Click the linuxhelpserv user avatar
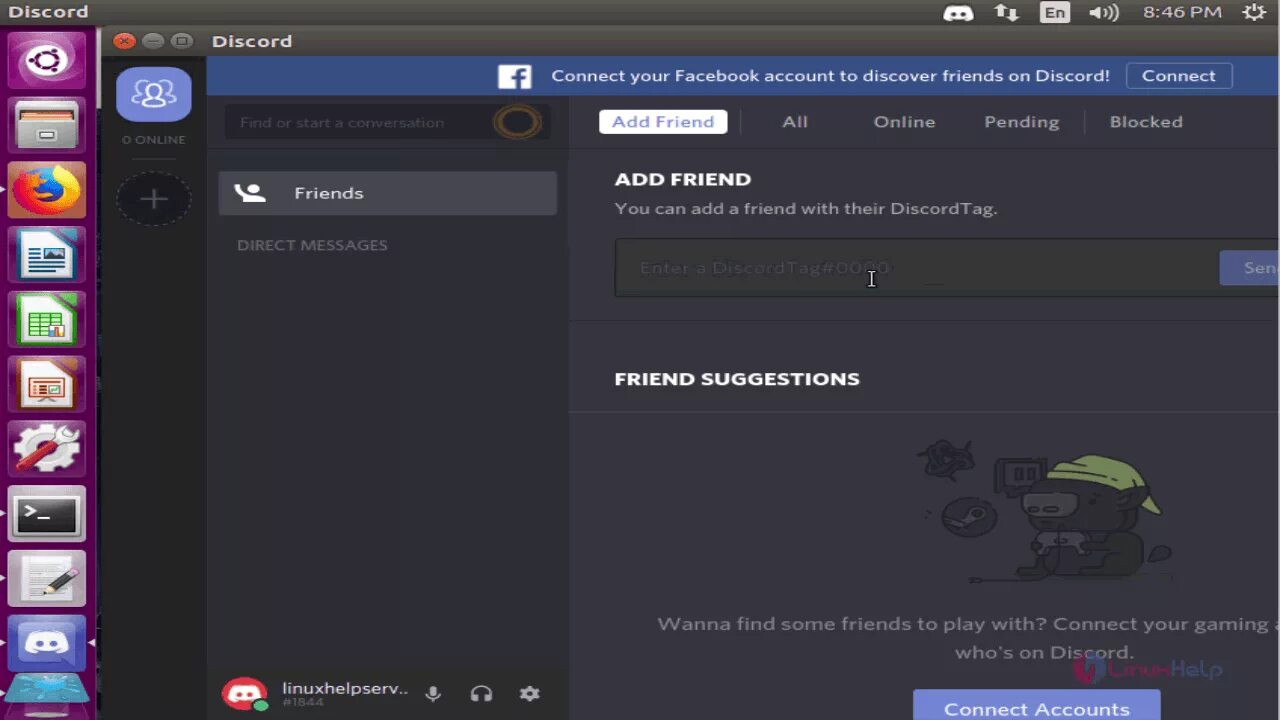 click(244, 693)
